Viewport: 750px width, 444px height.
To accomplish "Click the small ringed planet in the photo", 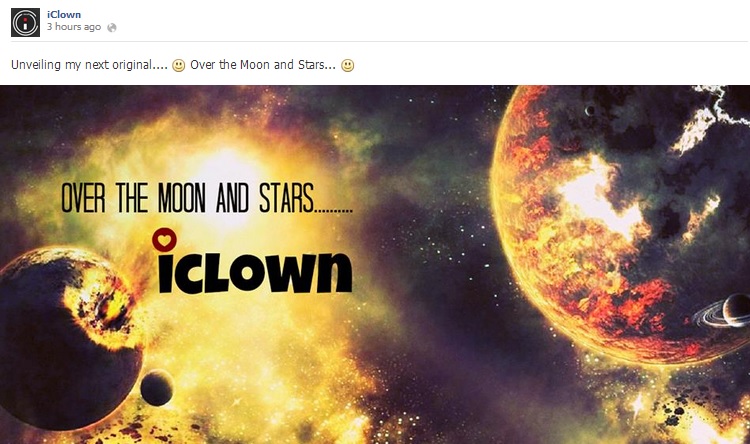I will coord(726,312).
